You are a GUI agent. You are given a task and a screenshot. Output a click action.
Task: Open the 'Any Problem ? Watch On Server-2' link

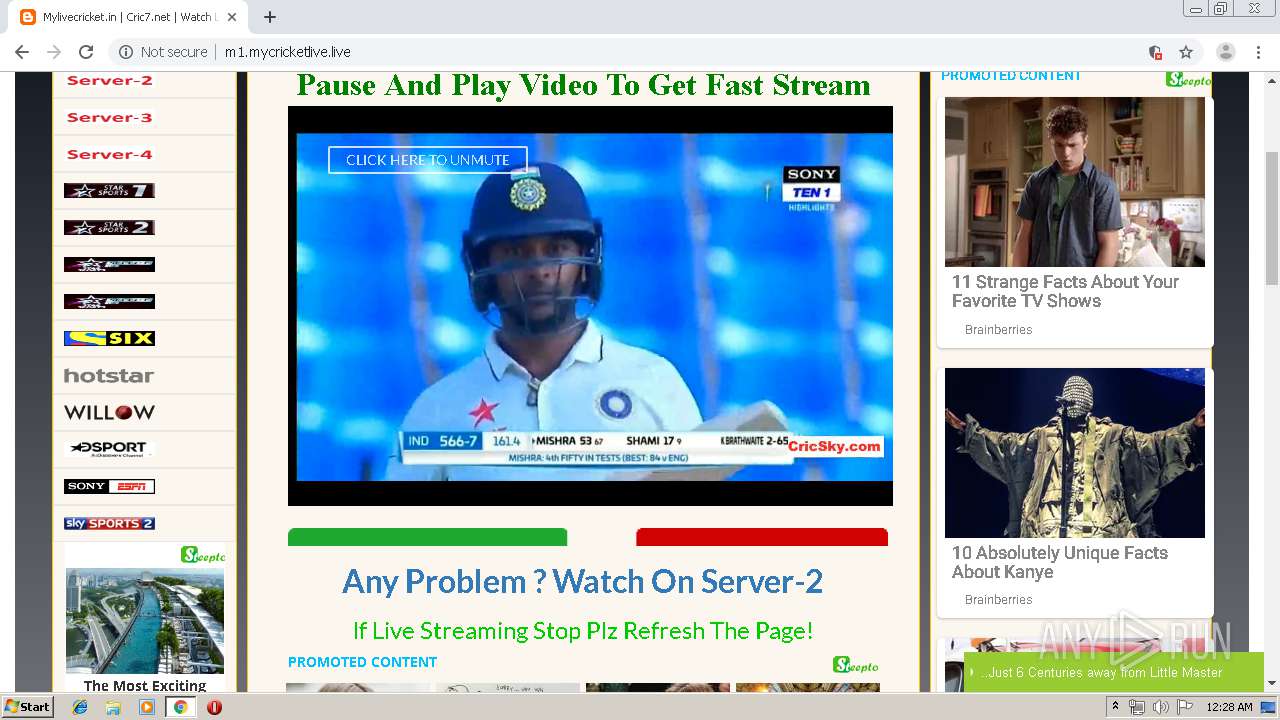583,581
